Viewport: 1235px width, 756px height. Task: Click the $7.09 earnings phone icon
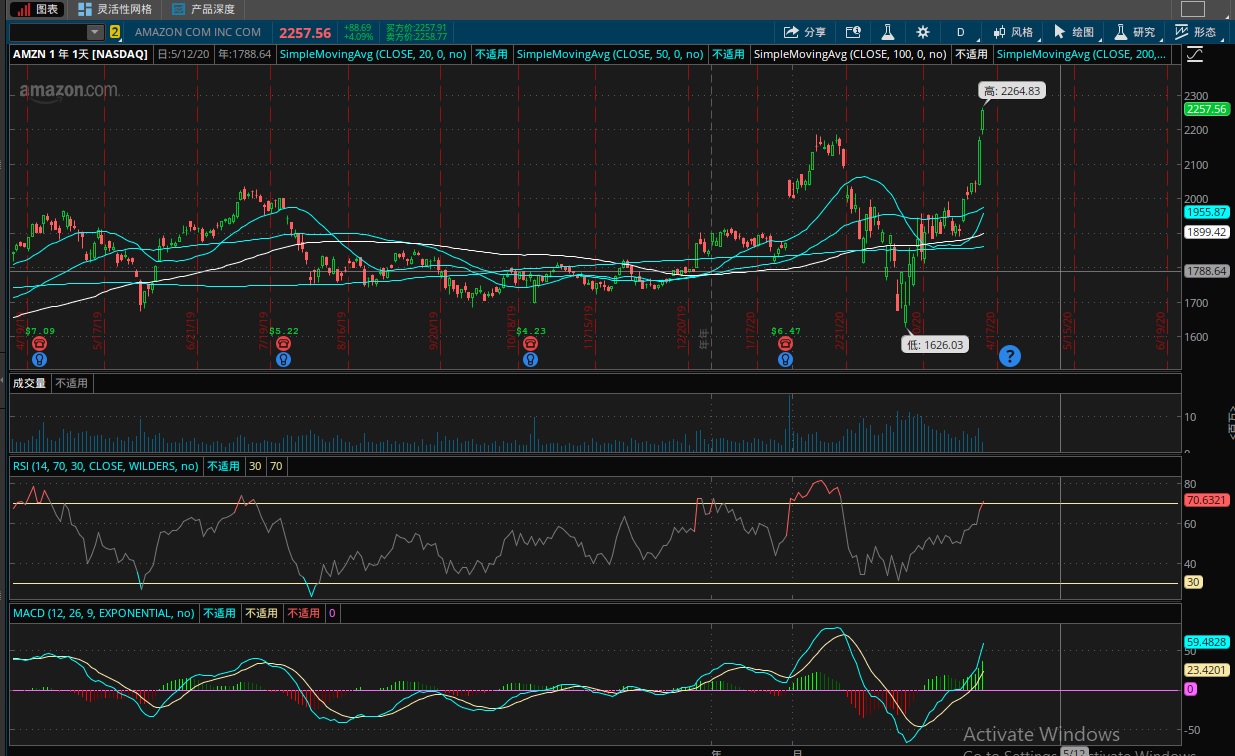click(40, 343)
